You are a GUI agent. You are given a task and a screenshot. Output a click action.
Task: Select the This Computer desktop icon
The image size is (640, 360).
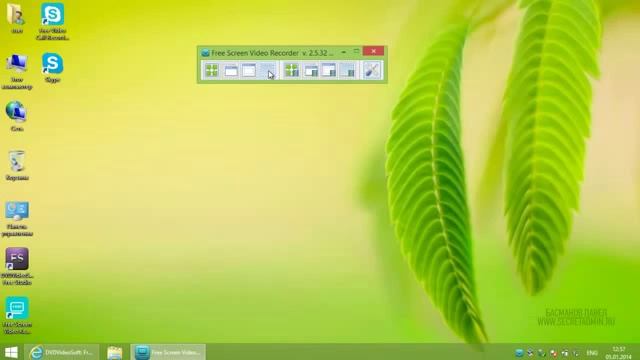click(x=17, y=71)
